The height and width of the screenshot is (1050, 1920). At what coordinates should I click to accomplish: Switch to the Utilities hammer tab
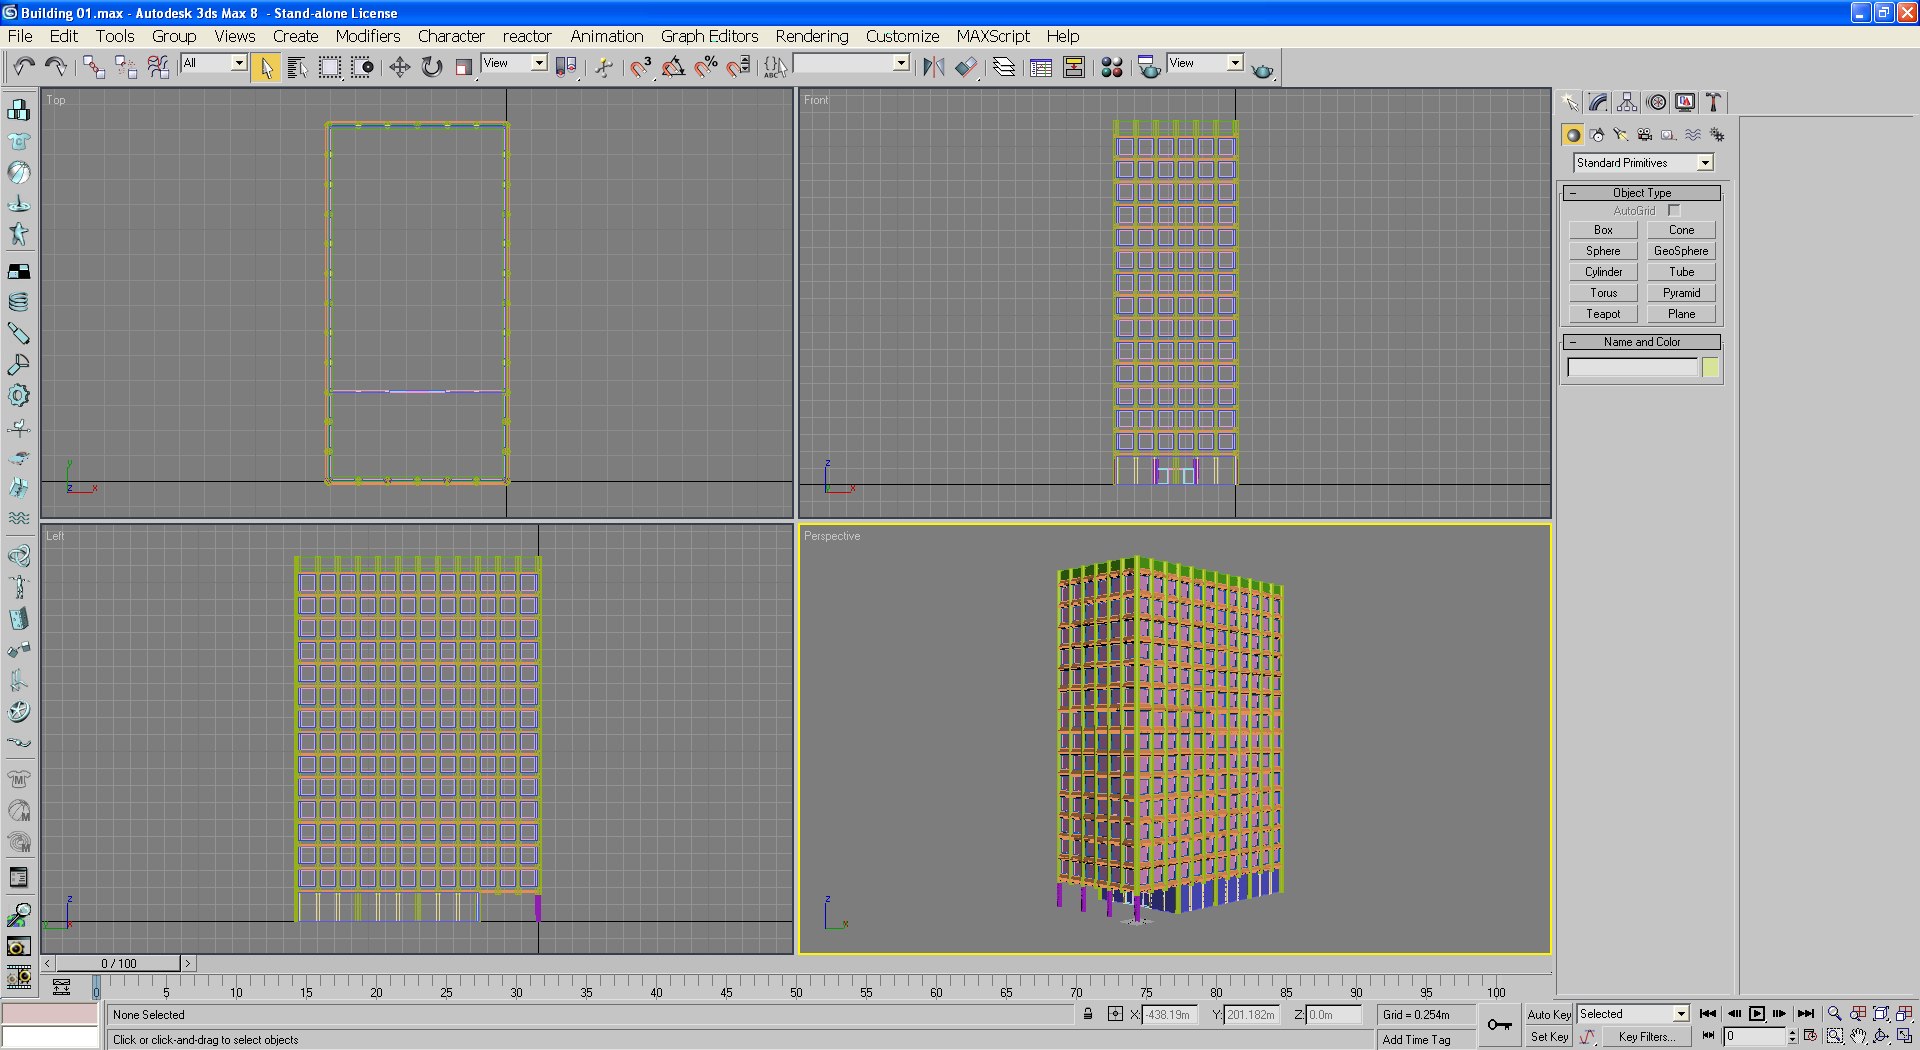pos(1714,102)
